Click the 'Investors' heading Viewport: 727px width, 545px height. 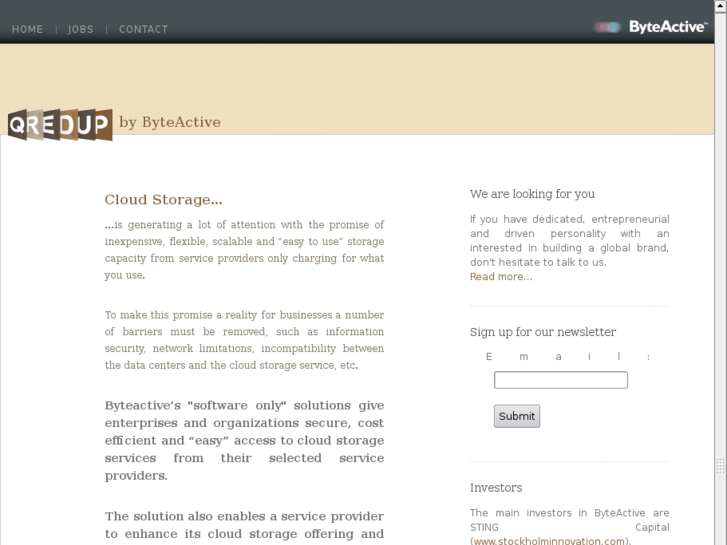click(x=496, y=488)
